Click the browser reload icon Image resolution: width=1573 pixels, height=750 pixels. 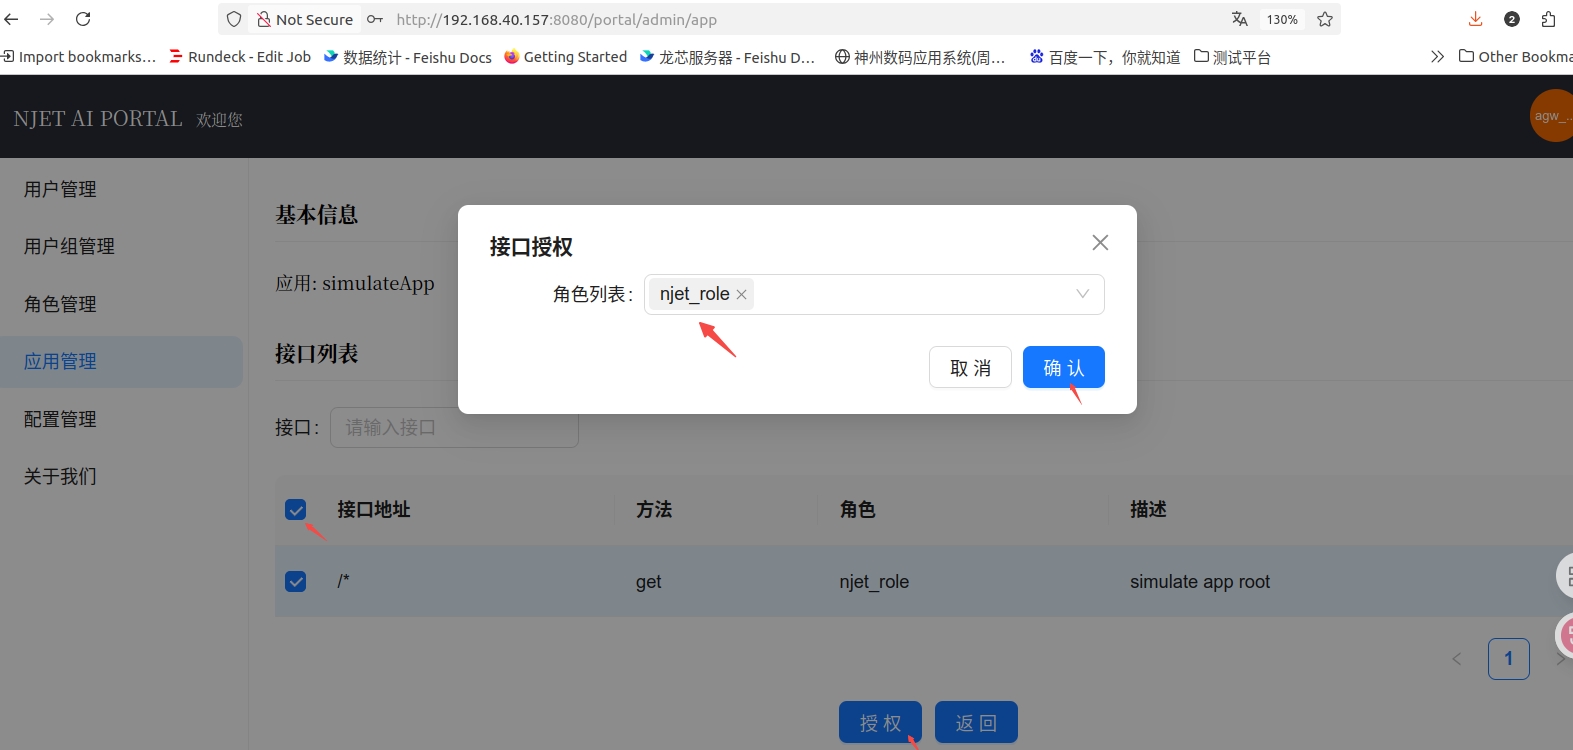(83, 19)
